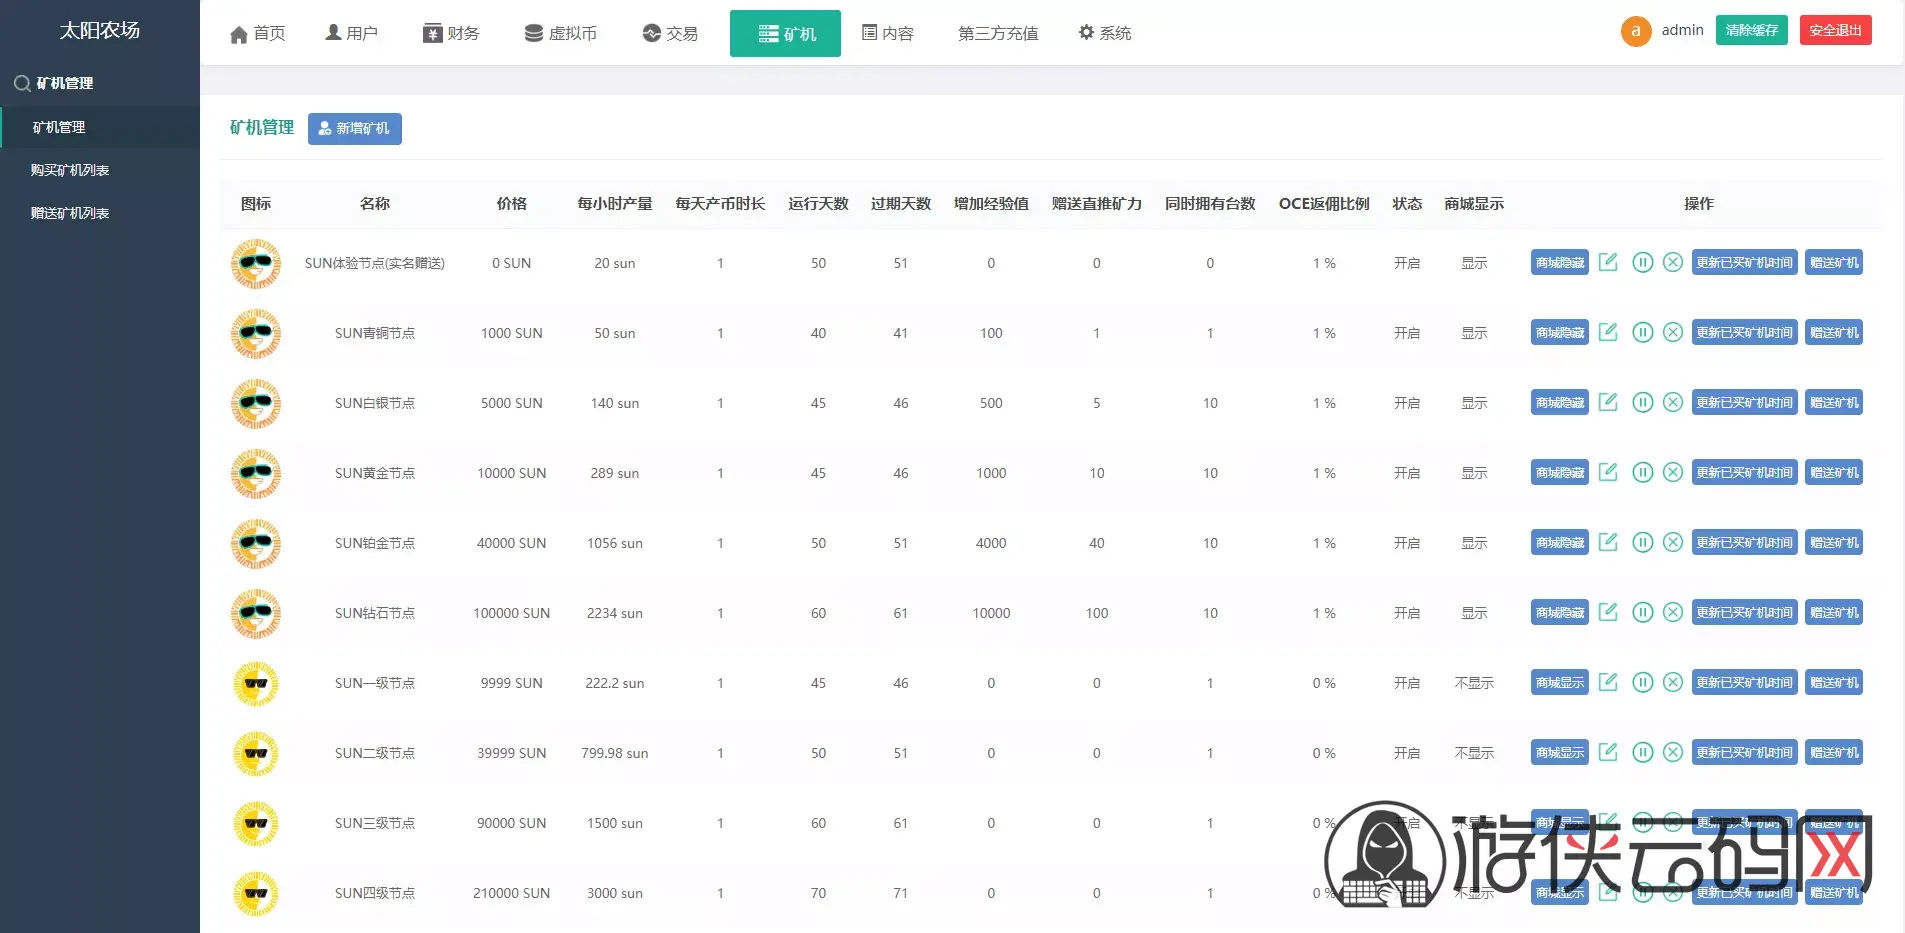Edit the SUN体验节点 miner row
The image size is (1905, 933).
[1608, 262]
